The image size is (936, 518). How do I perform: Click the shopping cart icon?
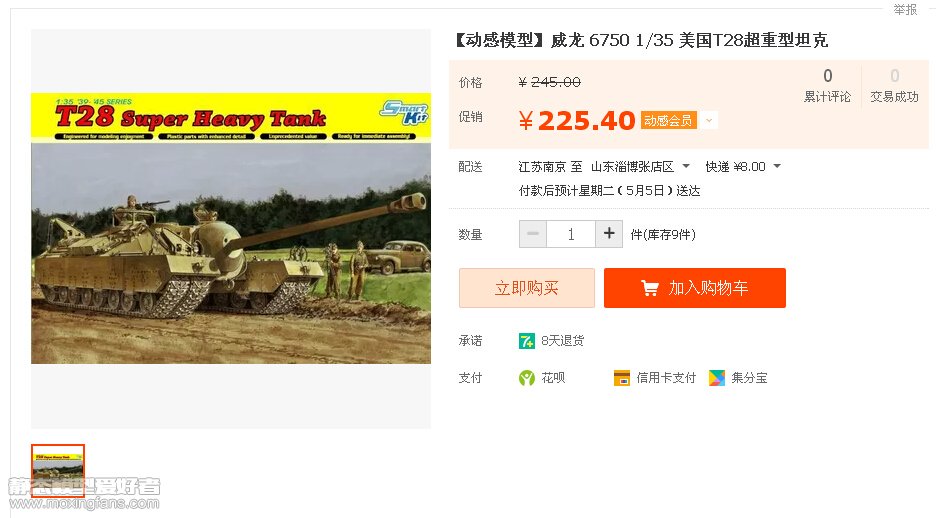649,288
